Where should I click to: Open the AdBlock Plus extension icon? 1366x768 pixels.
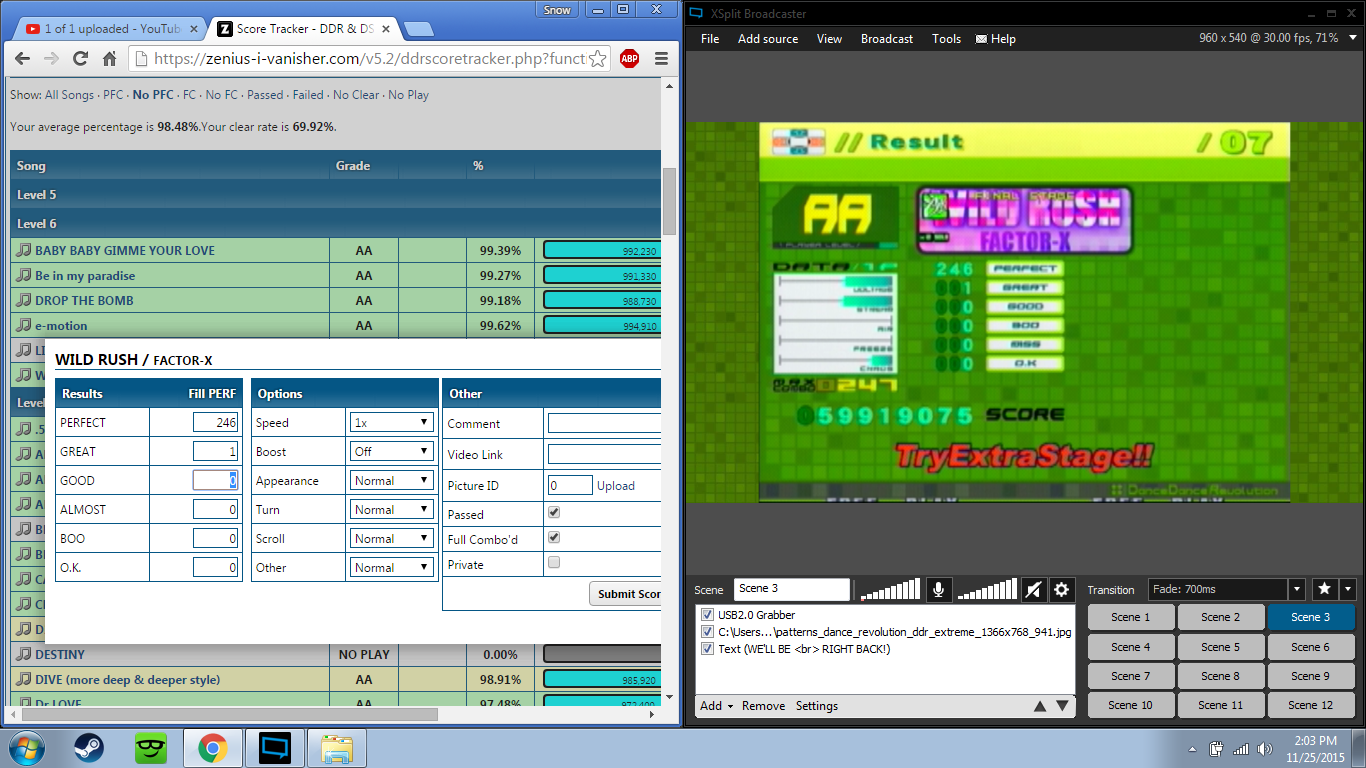click(x=630, y=58)
